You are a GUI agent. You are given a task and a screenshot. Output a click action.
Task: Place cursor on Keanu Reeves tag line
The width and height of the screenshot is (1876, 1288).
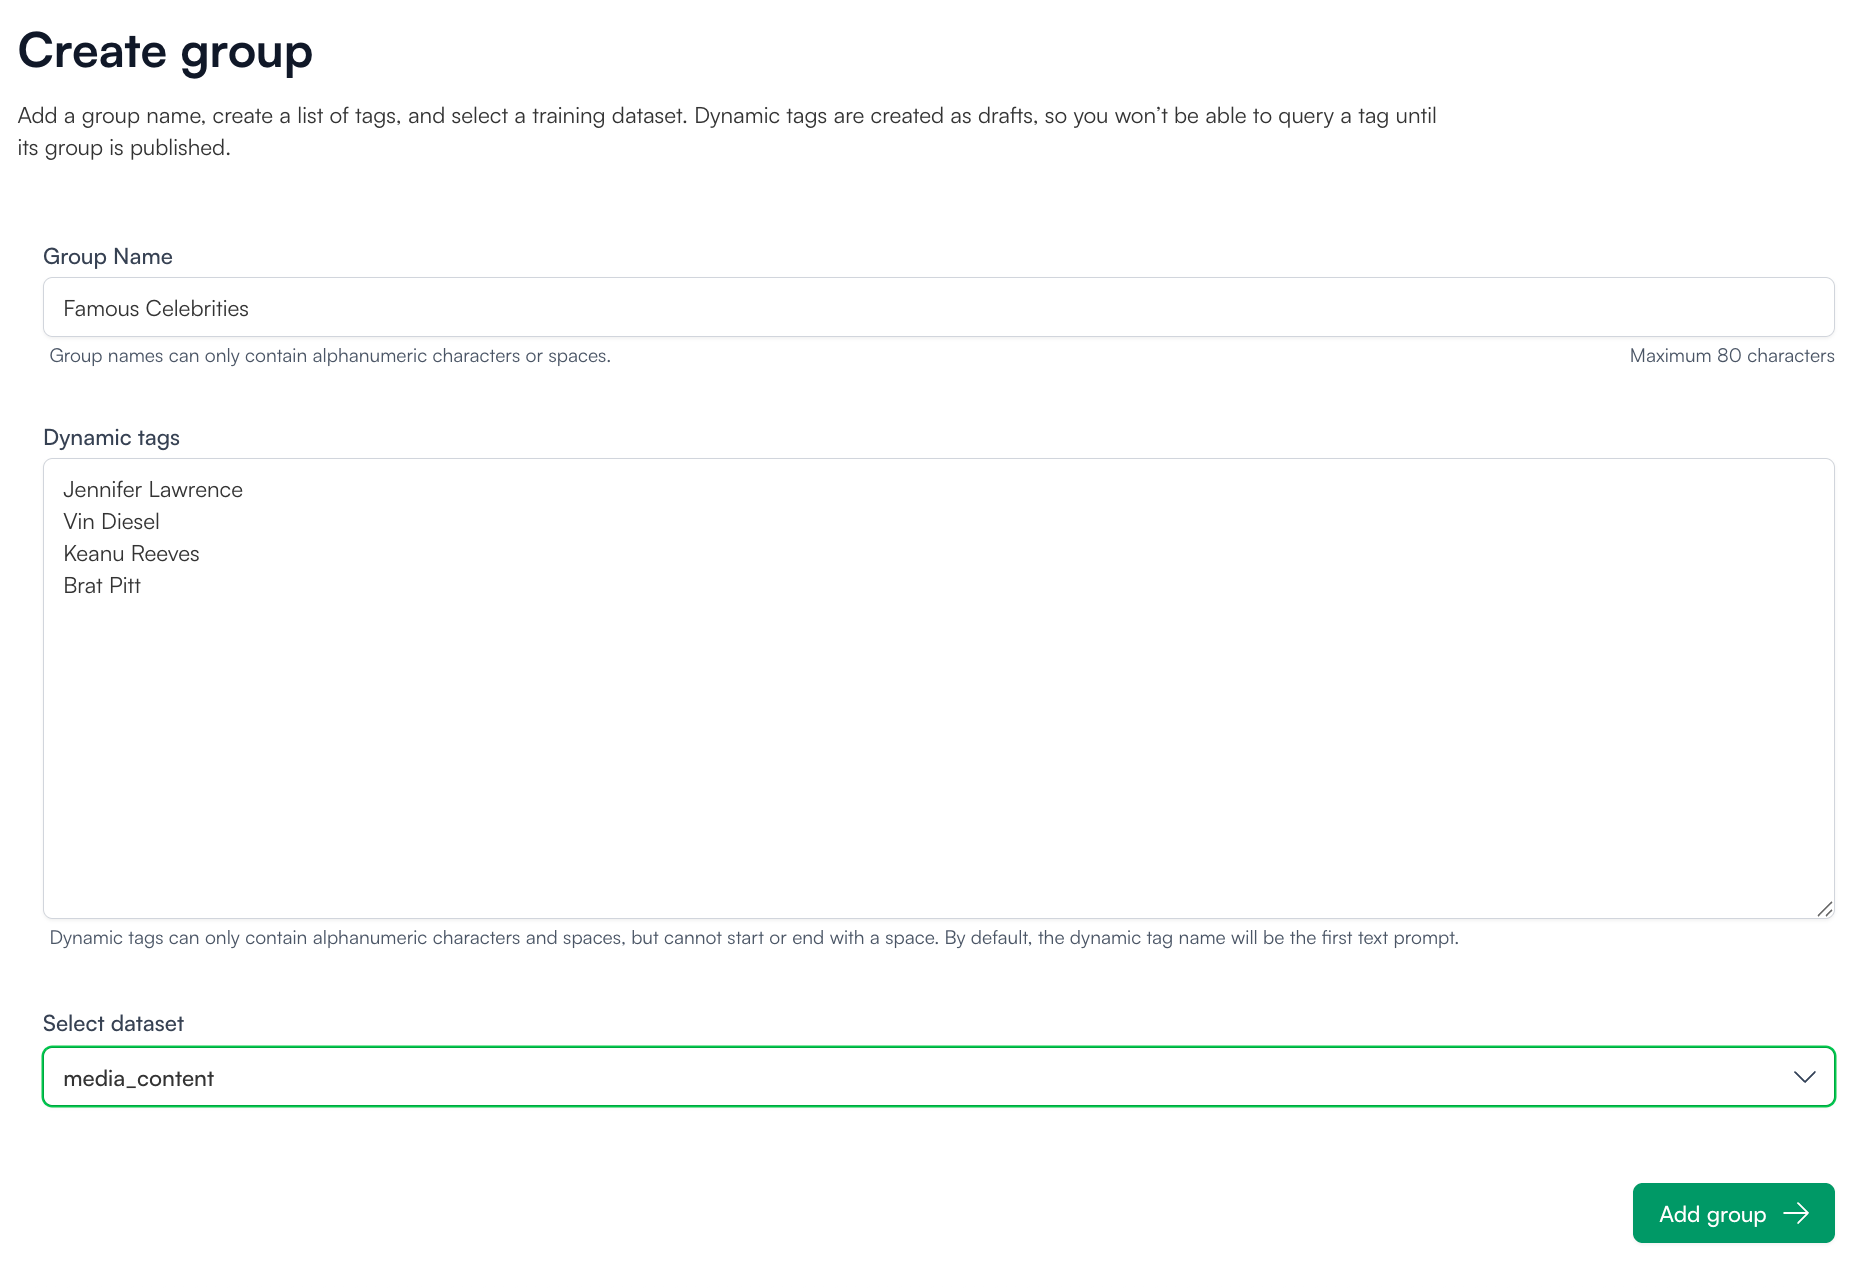point(132,554)
